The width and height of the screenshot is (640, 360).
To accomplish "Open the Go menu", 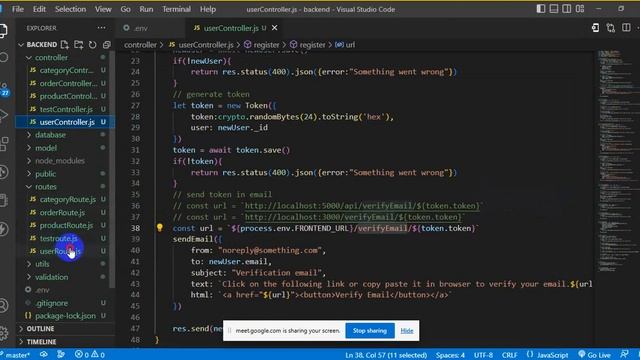I will [126, 9].
